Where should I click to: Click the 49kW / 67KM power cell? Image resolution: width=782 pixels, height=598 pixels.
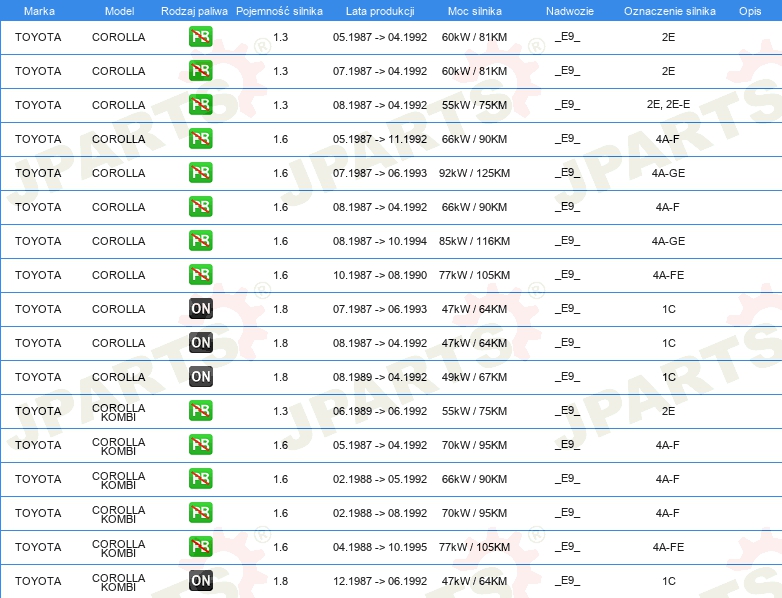474,377
